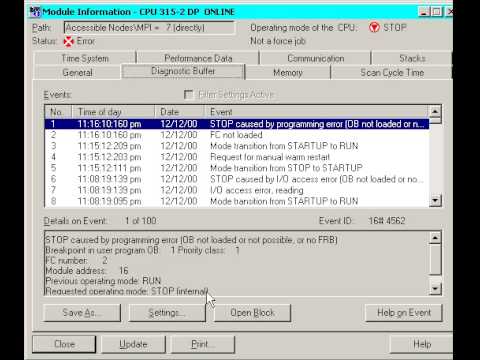480x360 pixels.
Task: Select event 6 STOP caused by I/O access error
Action: 237,179
